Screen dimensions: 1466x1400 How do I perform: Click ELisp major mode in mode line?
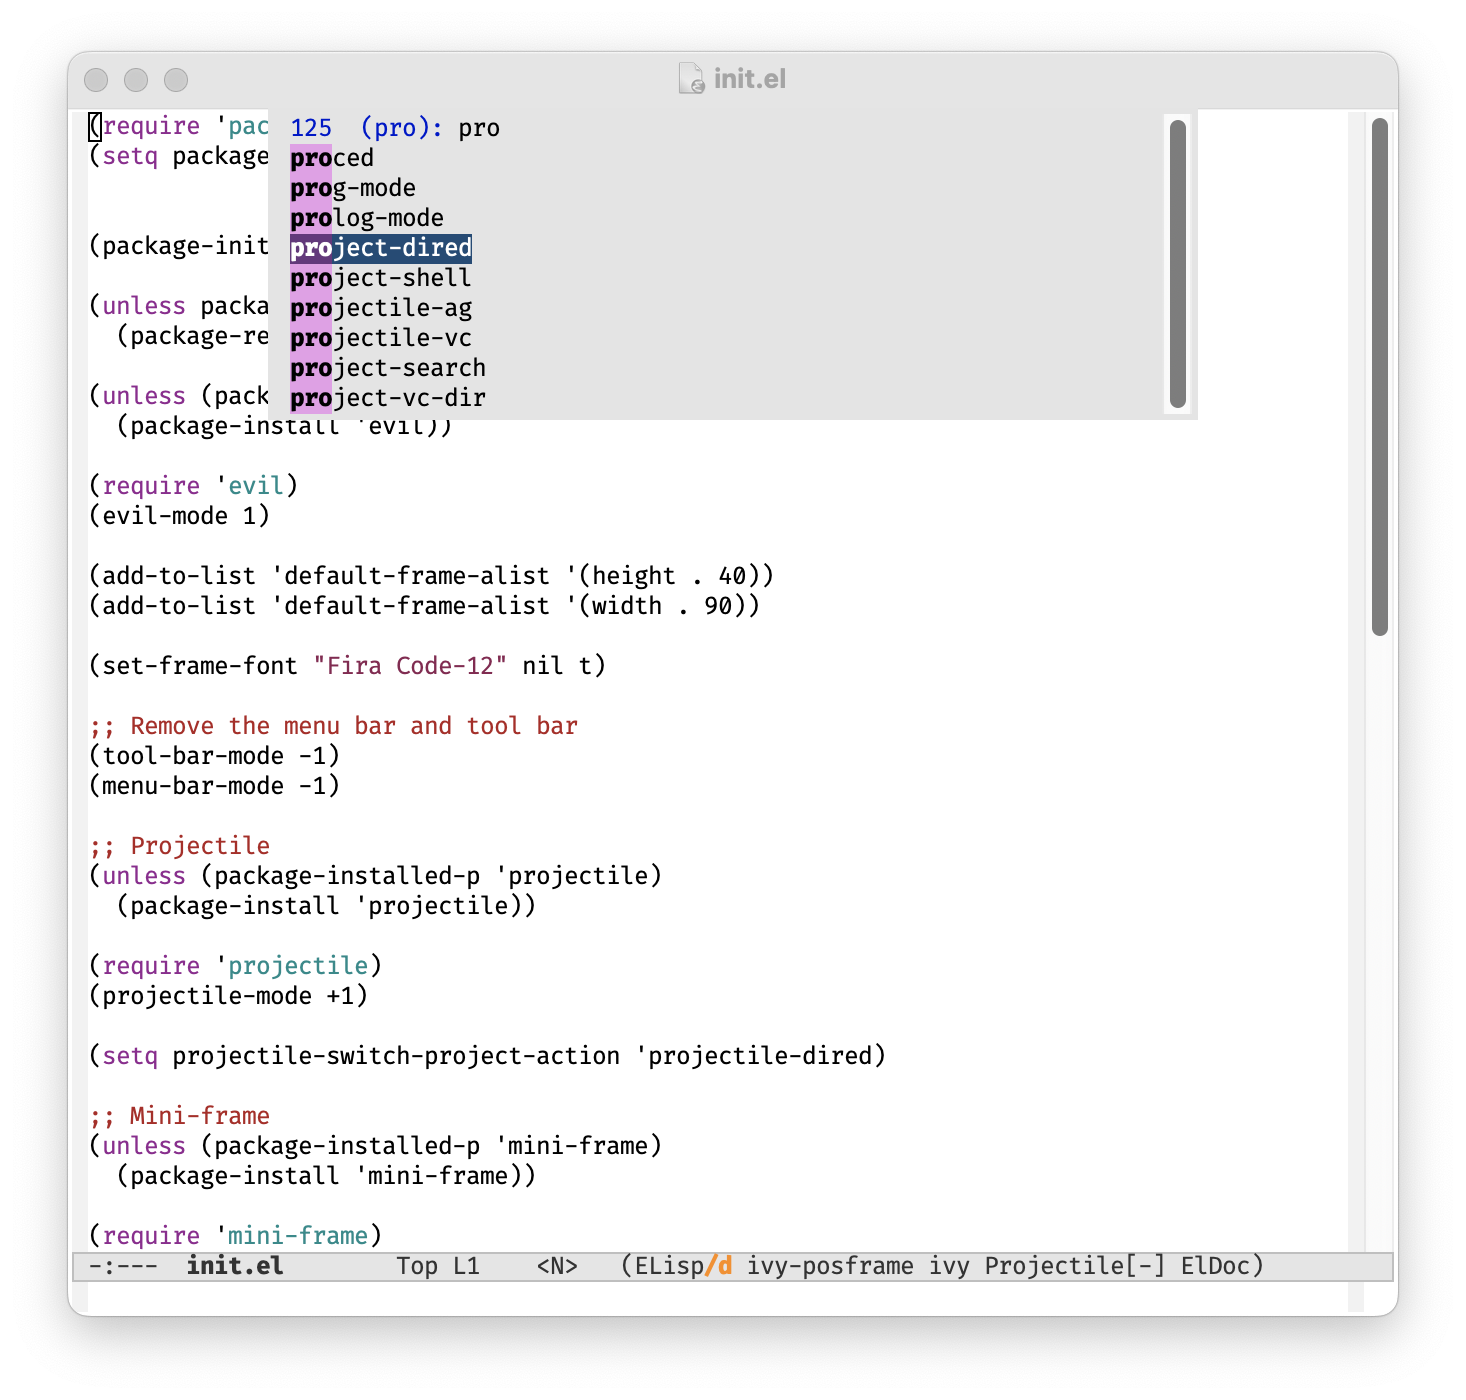click(669, 1266)
